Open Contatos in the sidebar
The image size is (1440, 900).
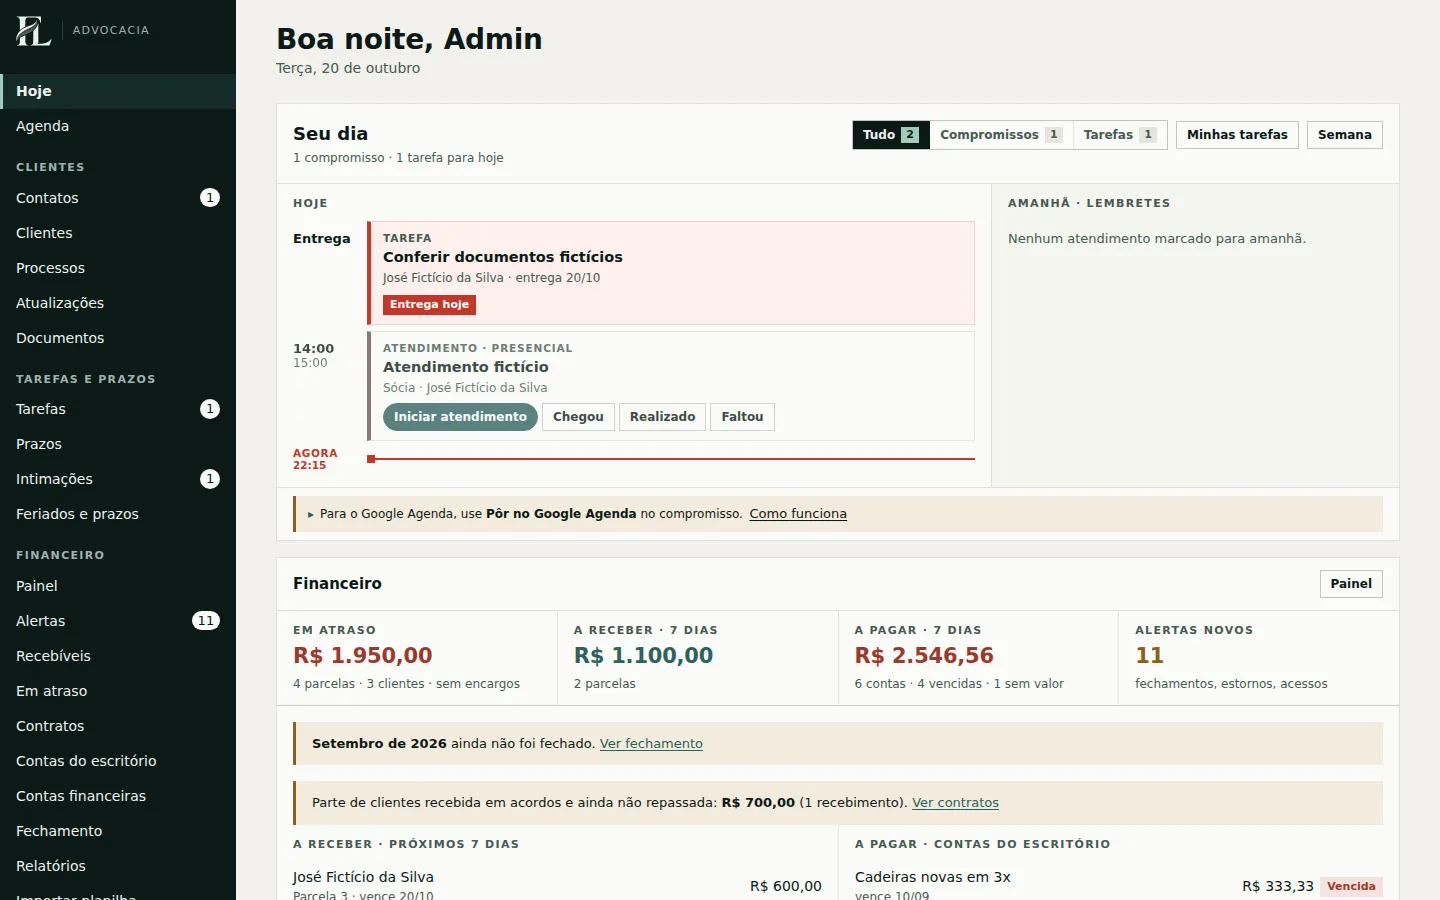point(118,198)
